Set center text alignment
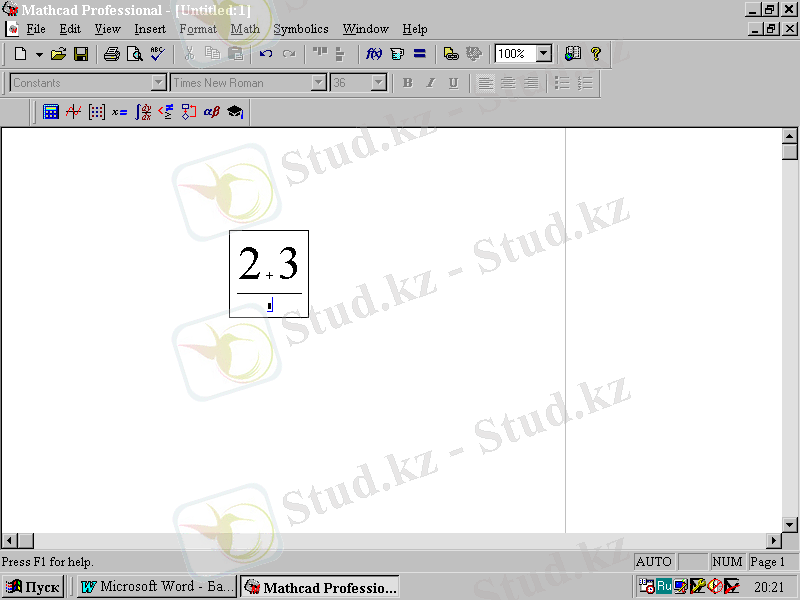Image resolution: width=800 pixels, height=600 pixels. click(508, 83)
